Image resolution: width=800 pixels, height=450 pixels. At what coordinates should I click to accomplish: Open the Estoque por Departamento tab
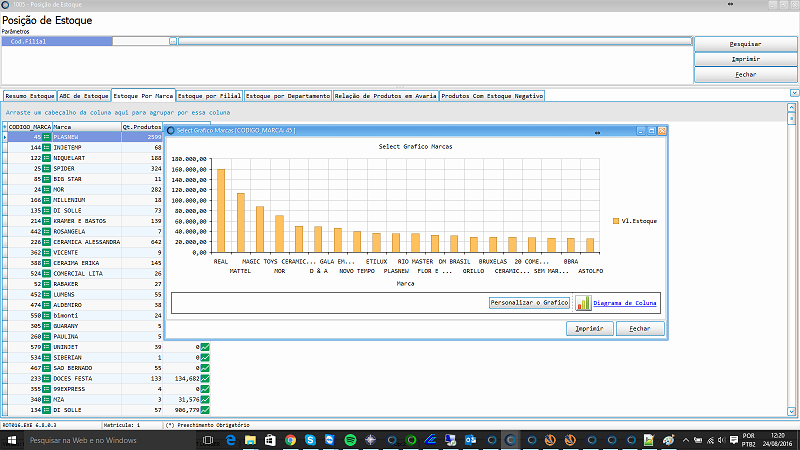coord(288,96)
